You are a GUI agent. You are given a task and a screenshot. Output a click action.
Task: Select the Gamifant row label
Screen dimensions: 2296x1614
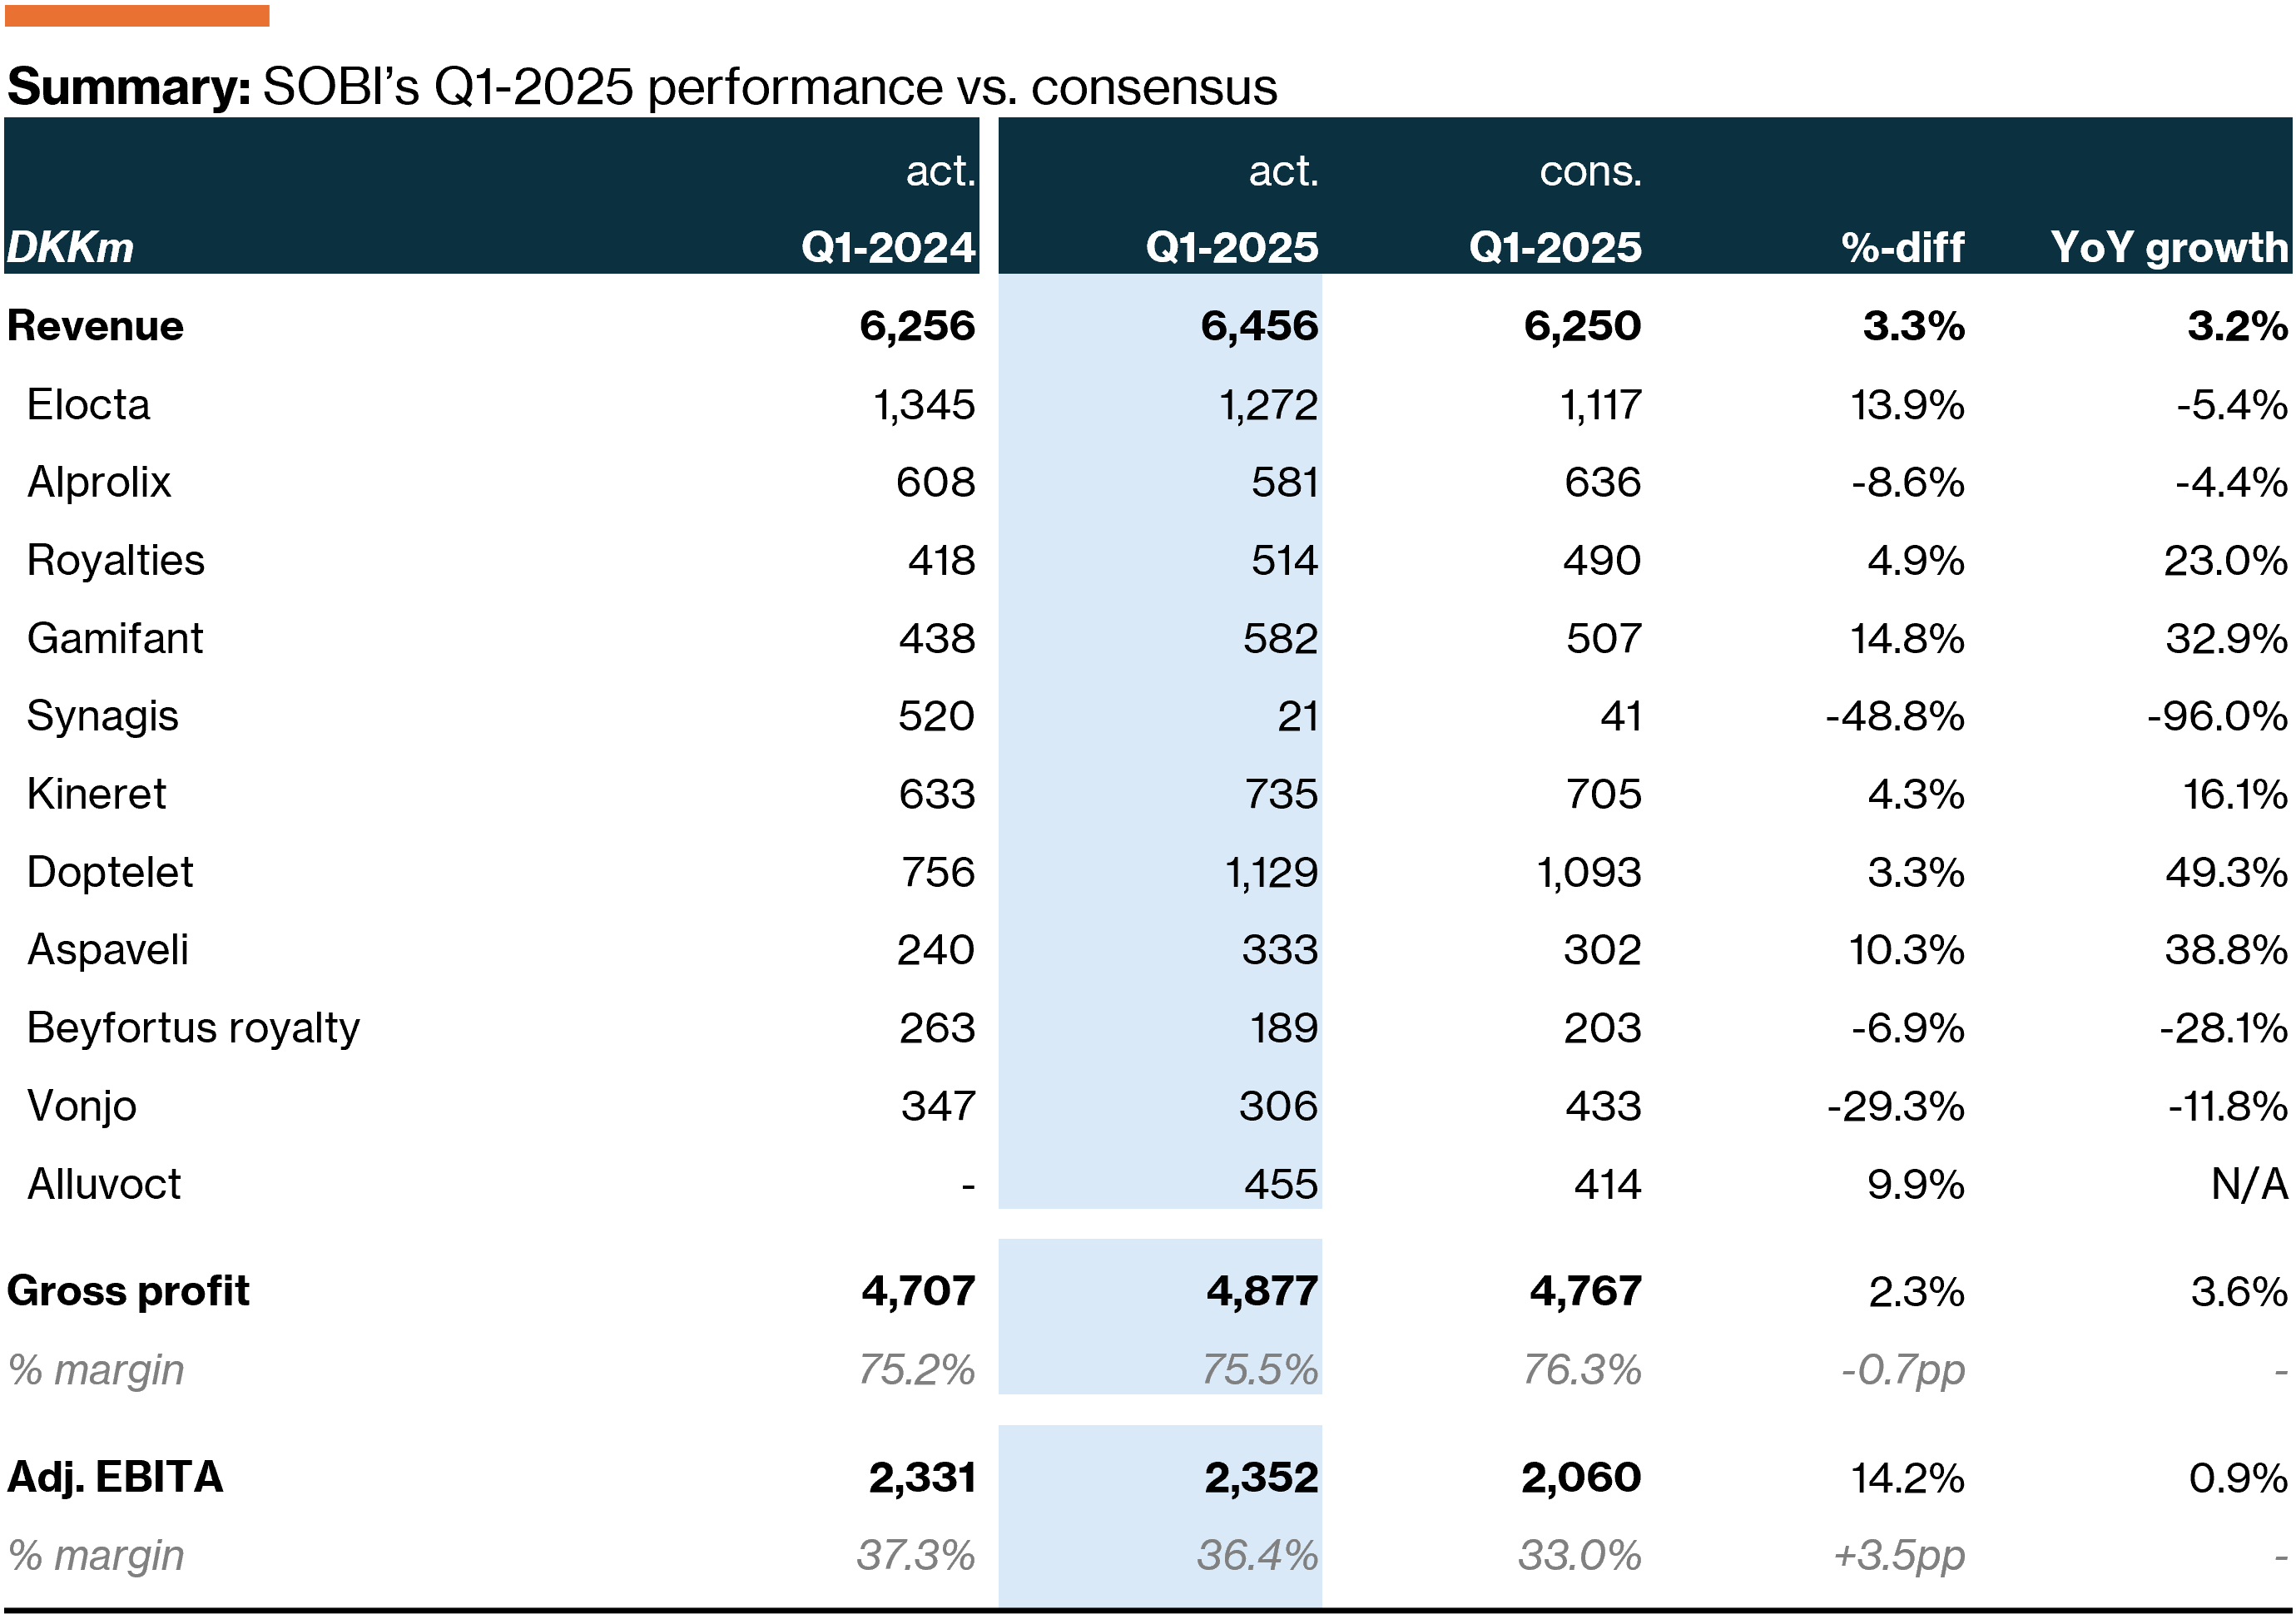click(x=115, y=638)
